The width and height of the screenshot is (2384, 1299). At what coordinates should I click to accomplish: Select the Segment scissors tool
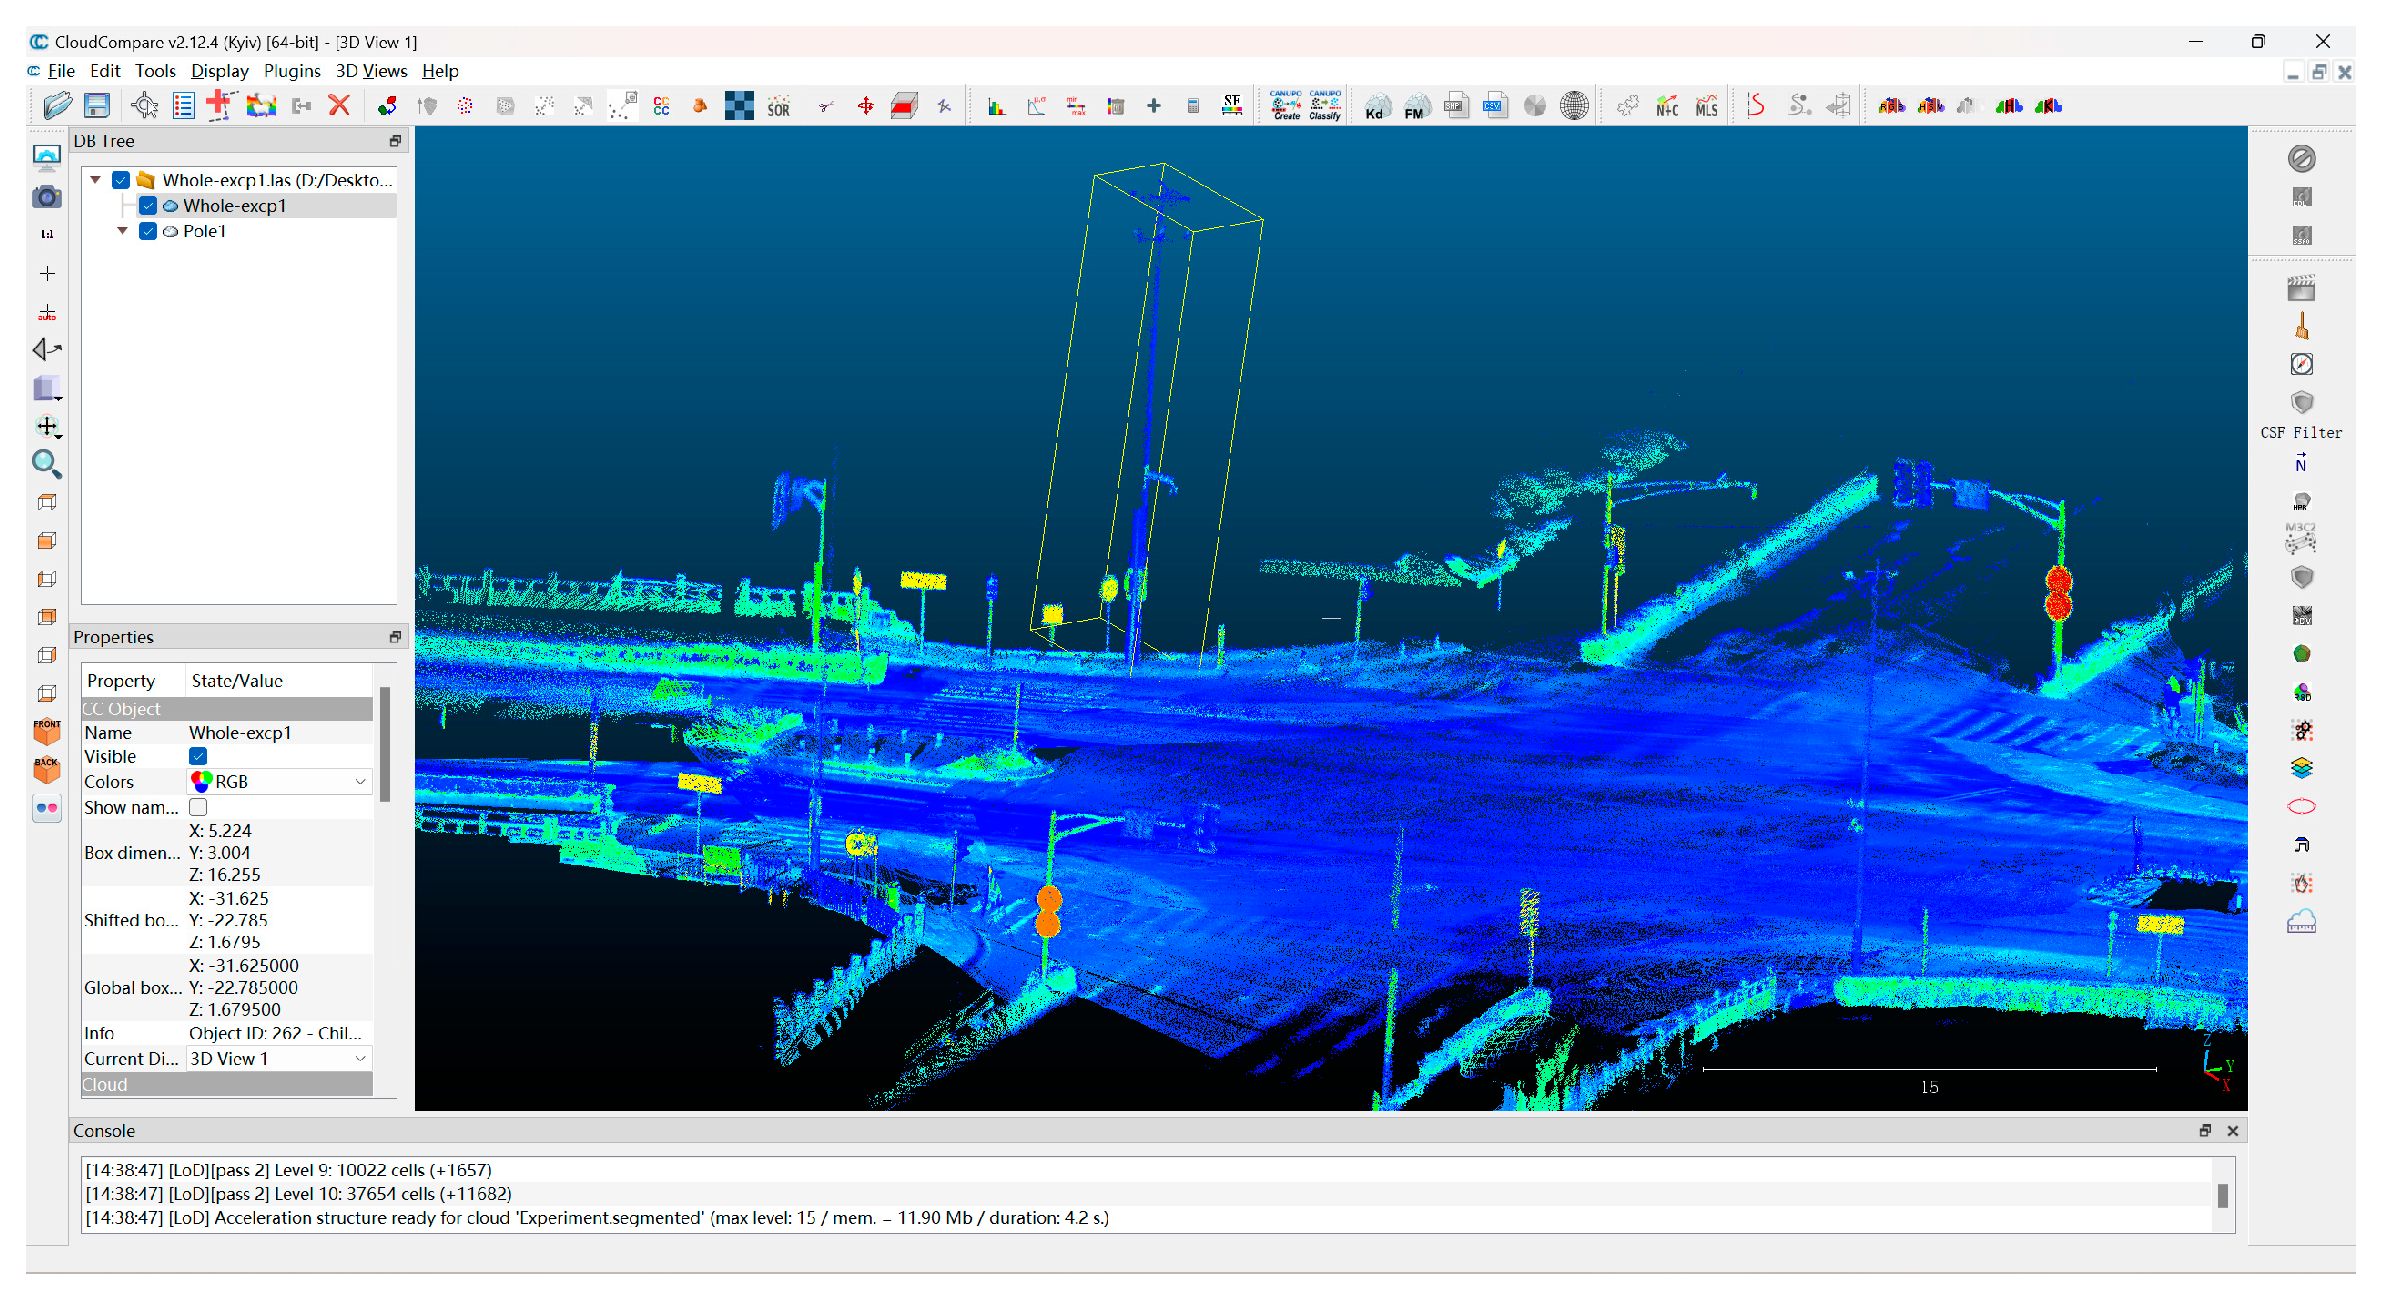[825, 106]
